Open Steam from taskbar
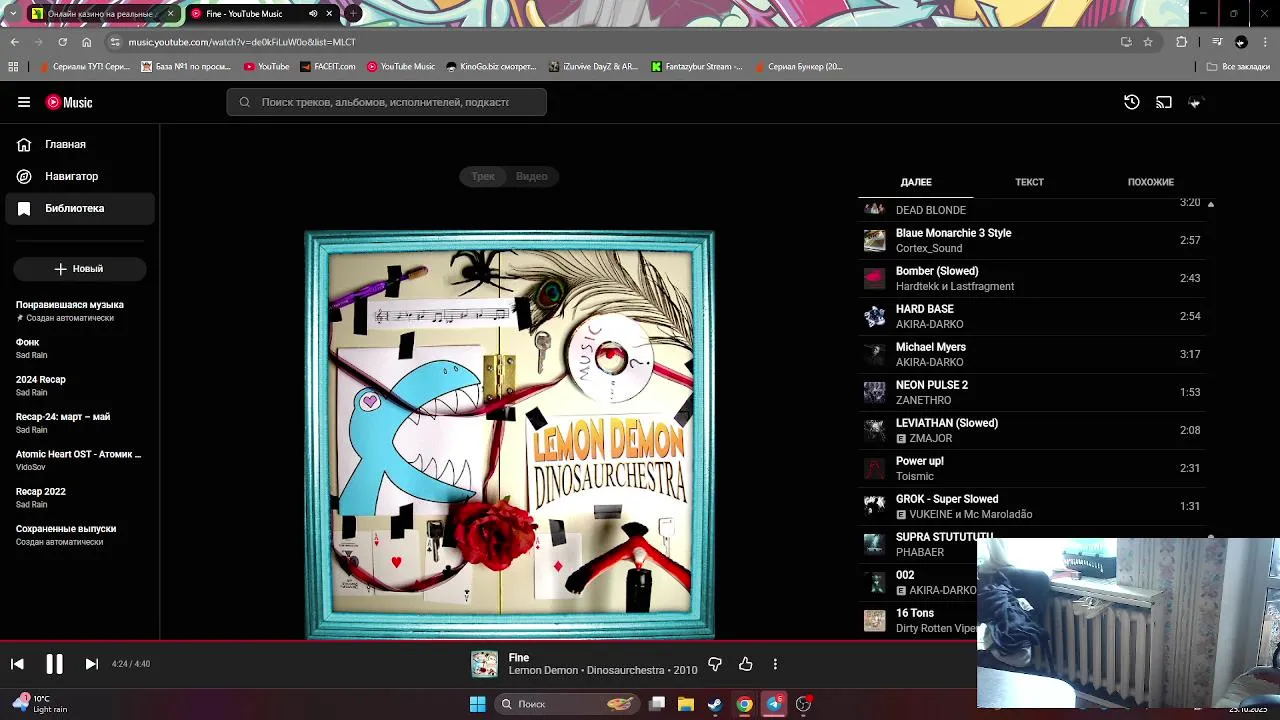Screen dimensions: 1280x720 [715, 704]
